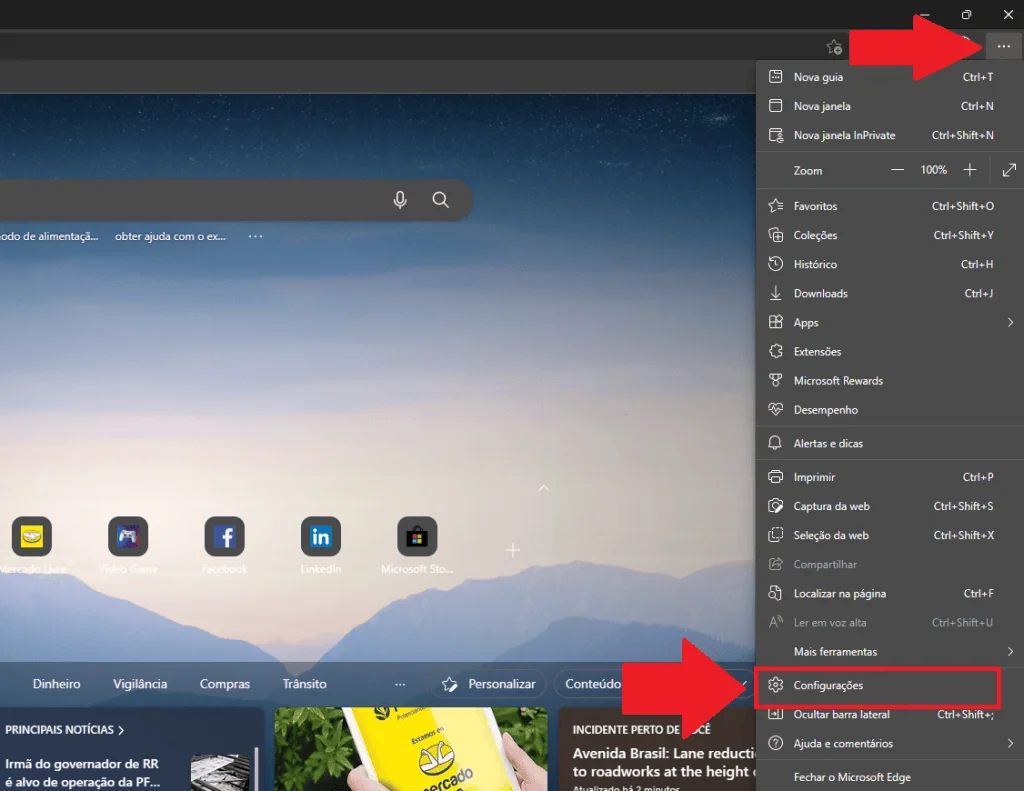
Task: Open the Mercado Livre shortcut tile
Action: click(x=33, y=537)
